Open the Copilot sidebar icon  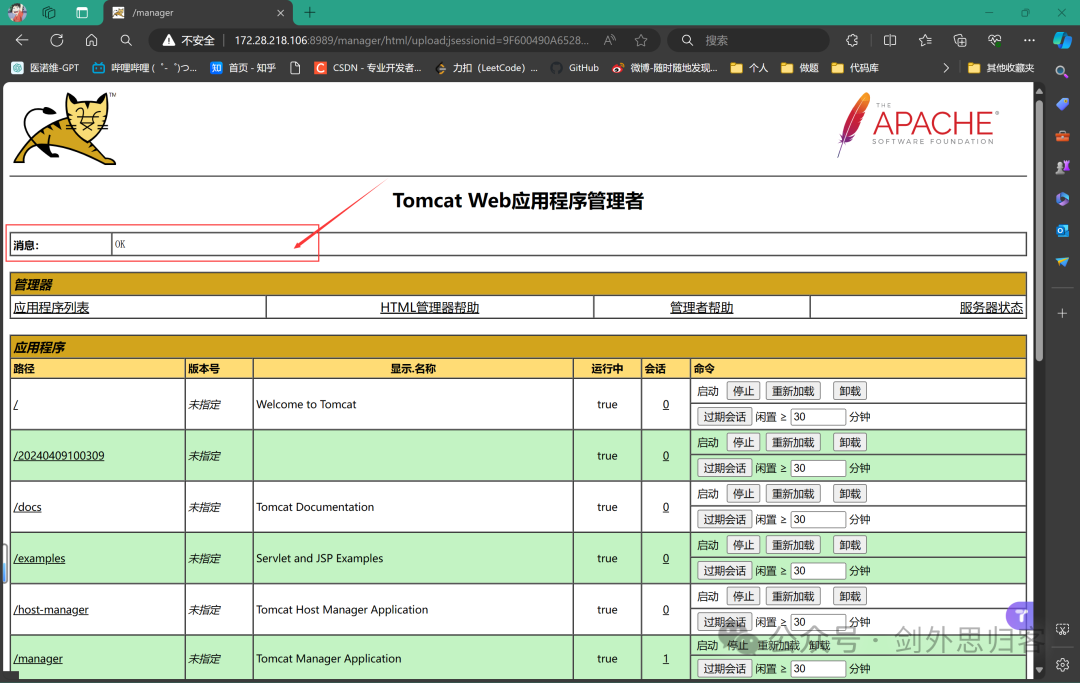1062,40
